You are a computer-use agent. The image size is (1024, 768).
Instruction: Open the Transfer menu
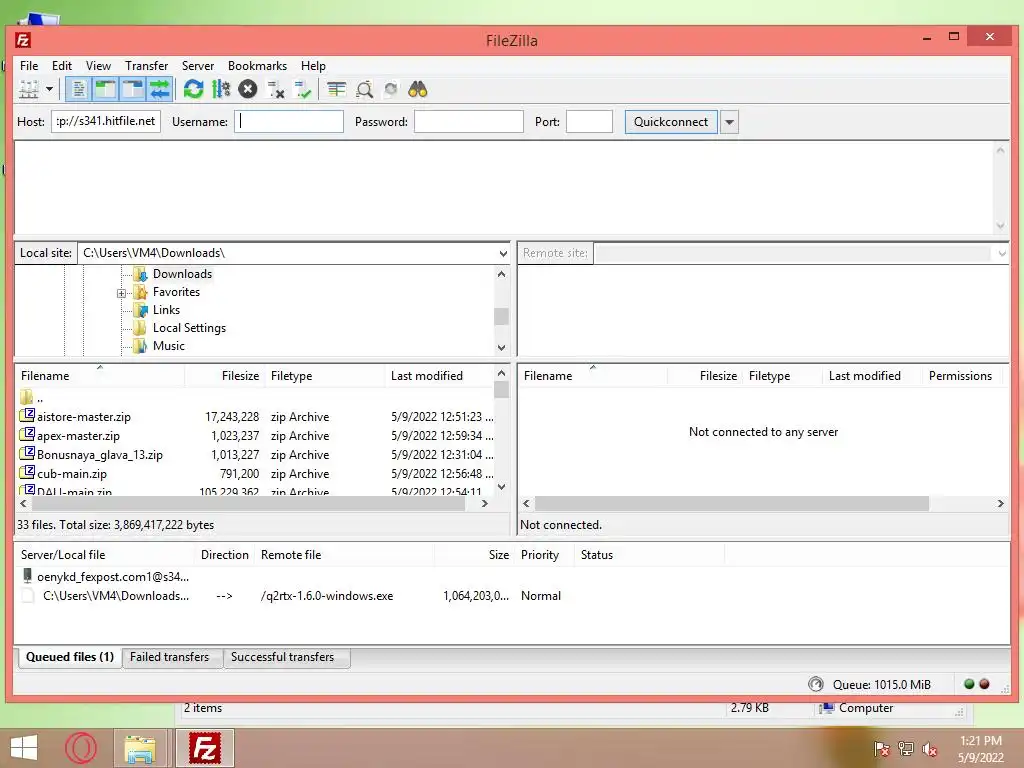click(146, 66)
